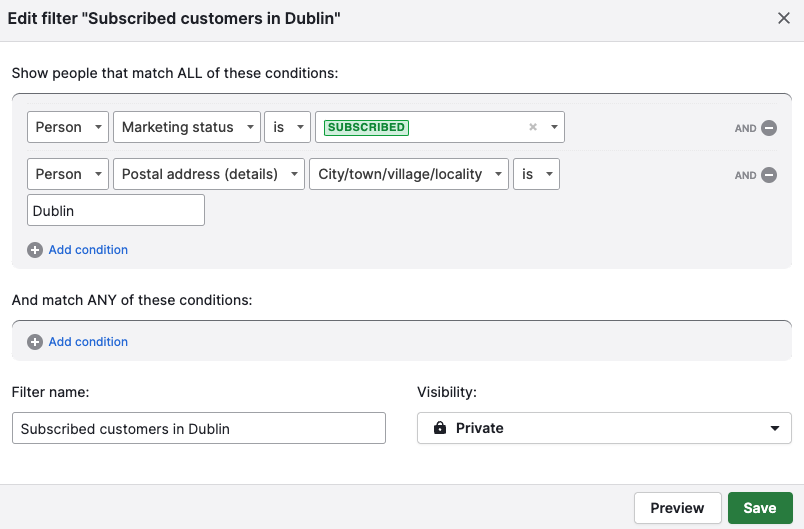Open the Postal address (details) dropdown
Image resolution: width=804 pixels, height=529 pixels.
click(x=209, y=174)
